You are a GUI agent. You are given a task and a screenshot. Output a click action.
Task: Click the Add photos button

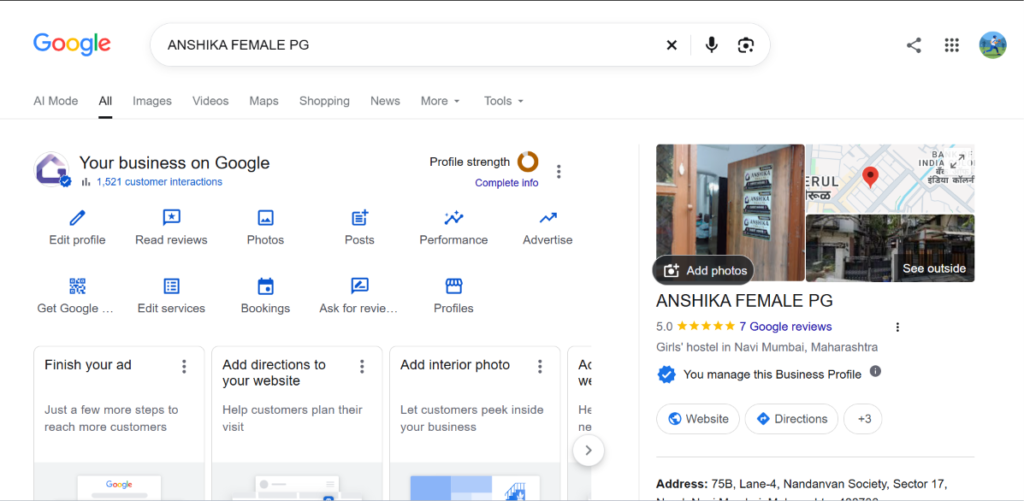[703, 270]
